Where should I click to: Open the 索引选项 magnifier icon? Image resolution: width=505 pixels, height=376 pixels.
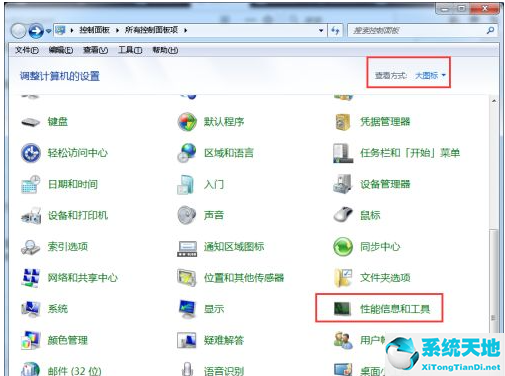(31, 247)
